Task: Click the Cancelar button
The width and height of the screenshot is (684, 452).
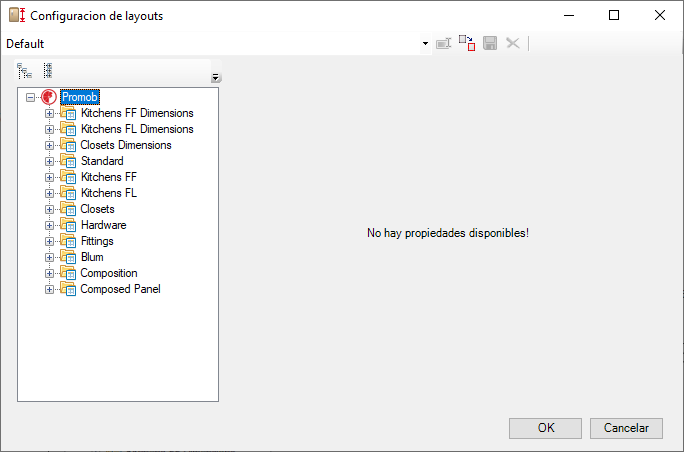Action: coord(626,428)
